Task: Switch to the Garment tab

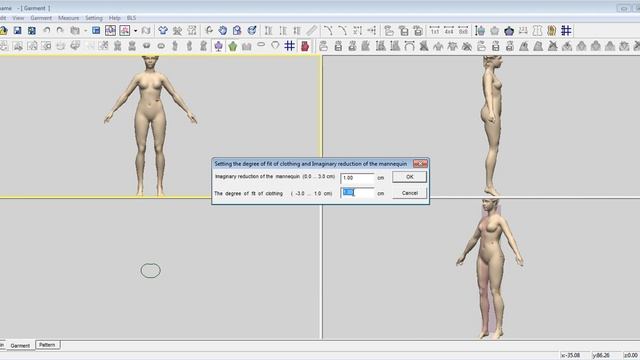Action: [20, 345]
